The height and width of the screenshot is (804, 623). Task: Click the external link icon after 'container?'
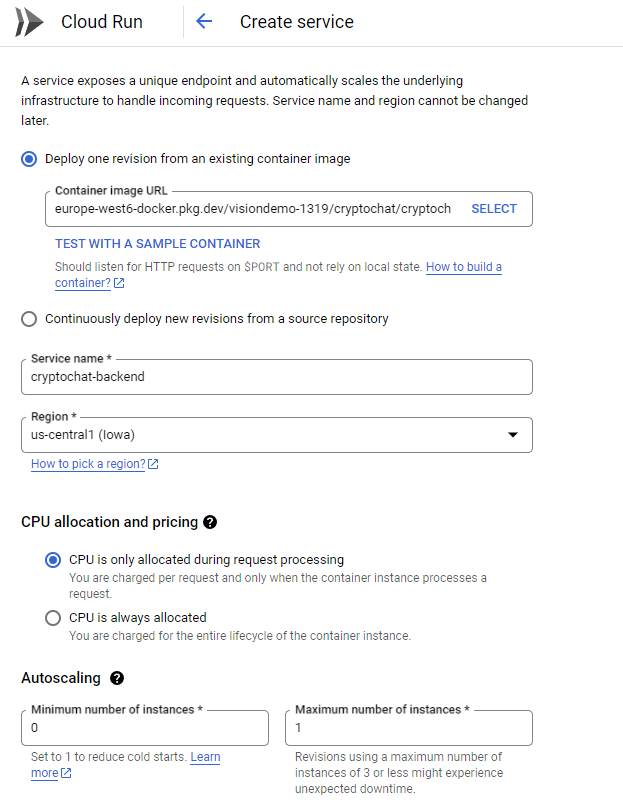click(x=119, y=283)
